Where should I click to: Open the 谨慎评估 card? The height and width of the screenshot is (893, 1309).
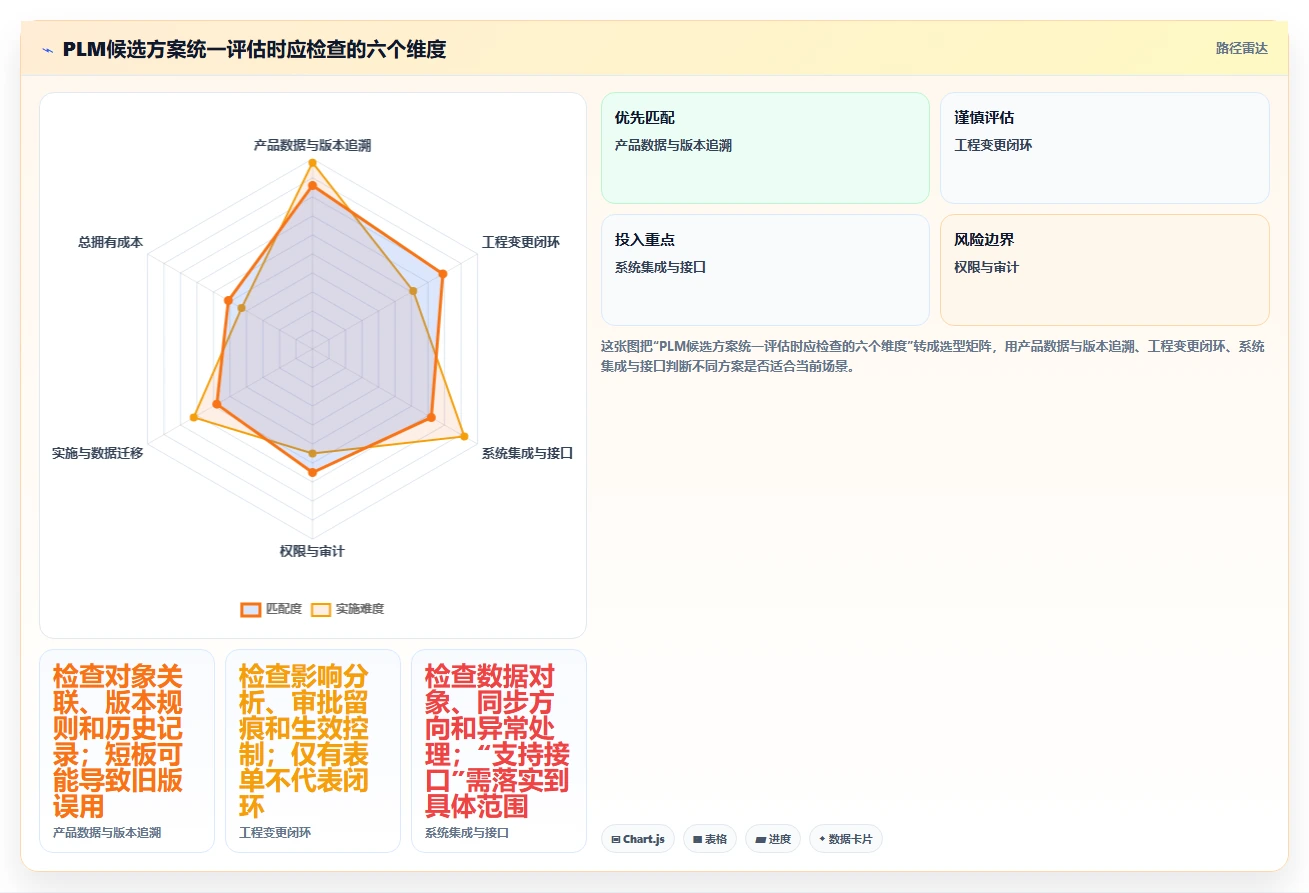[x=1105, y=148]
